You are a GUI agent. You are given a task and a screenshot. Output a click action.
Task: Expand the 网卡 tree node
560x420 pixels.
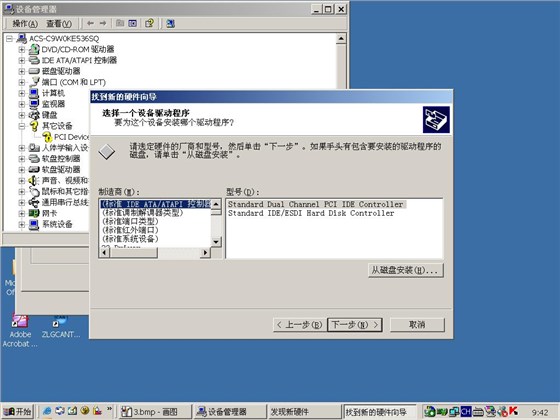coord(22,214)
